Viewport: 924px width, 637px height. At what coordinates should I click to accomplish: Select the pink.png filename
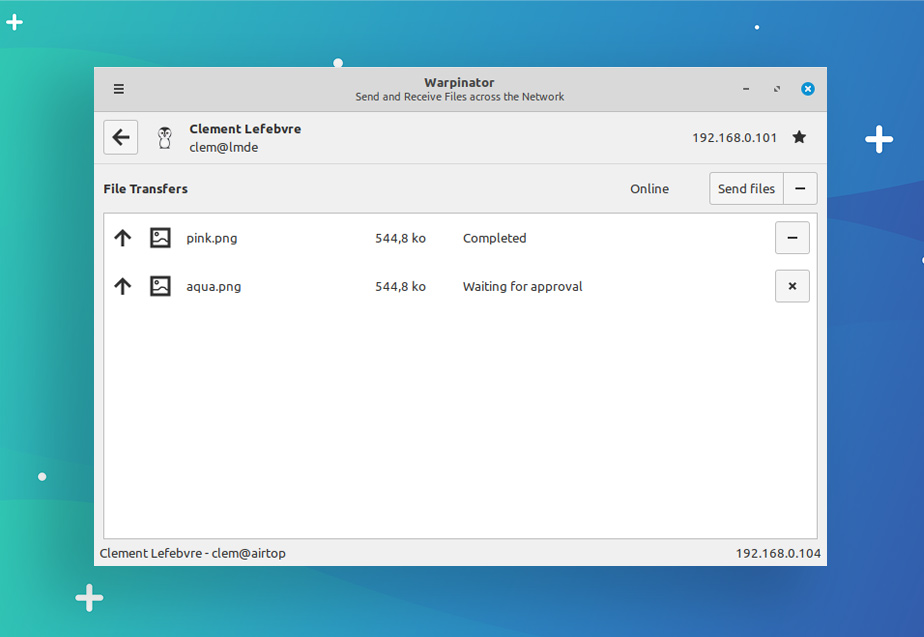[x=211, y=238]
